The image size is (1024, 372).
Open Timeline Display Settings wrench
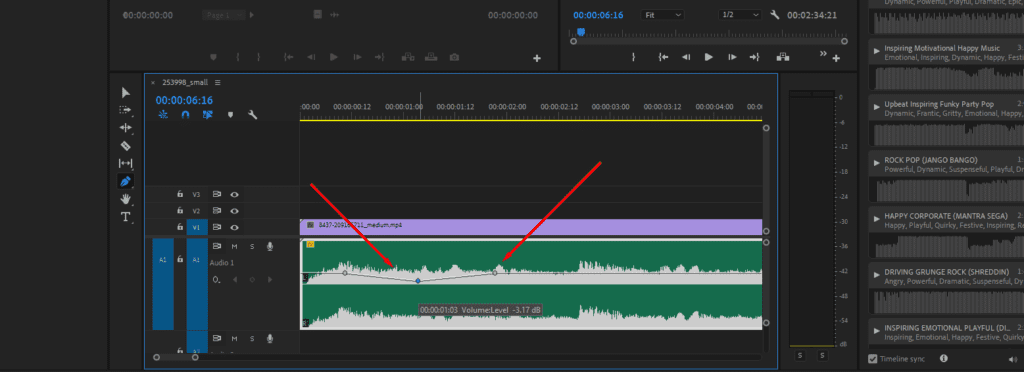[x=253, y=114]
